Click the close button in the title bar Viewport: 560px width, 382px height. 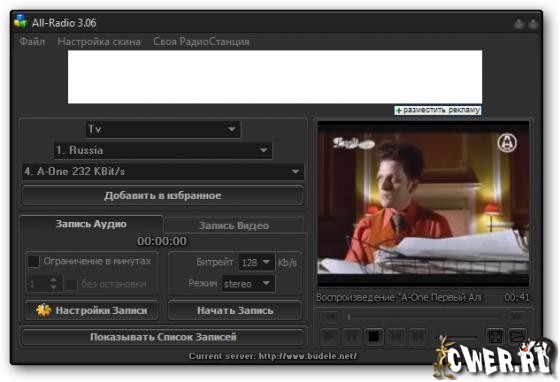click(533, 24)
